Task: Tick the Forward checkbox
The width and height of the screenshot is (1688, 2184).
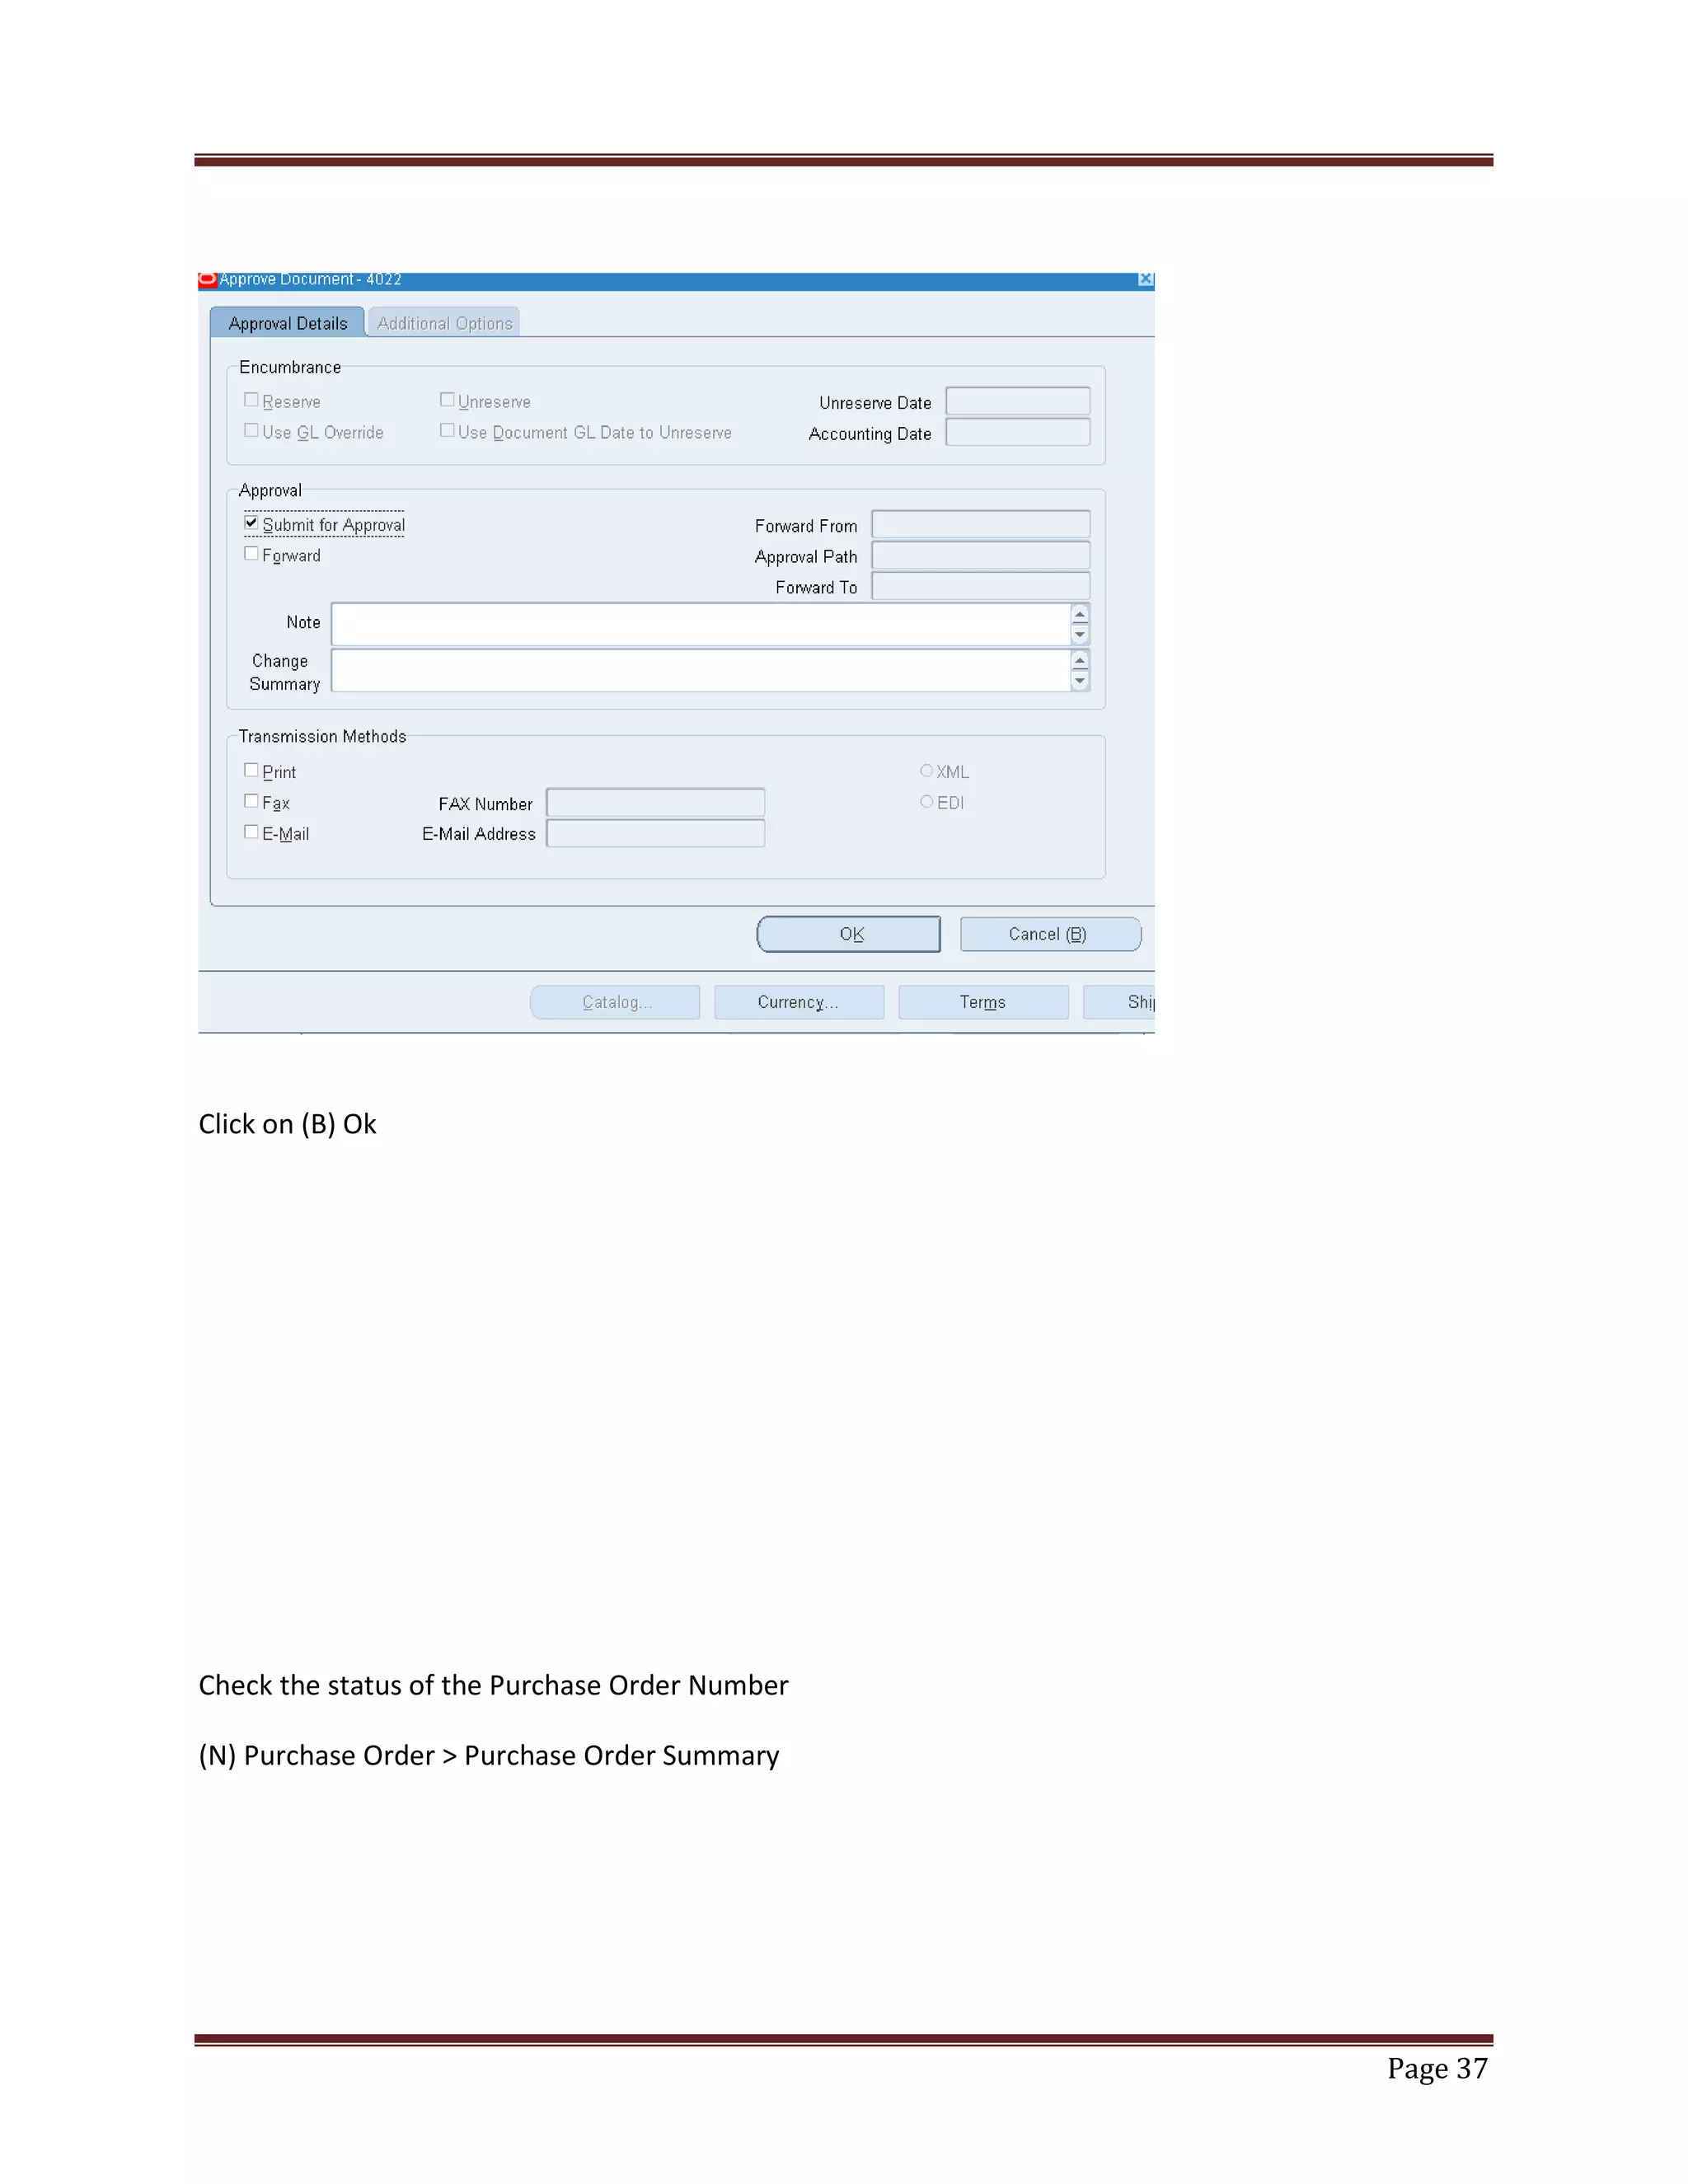Action: pos(251,554)
